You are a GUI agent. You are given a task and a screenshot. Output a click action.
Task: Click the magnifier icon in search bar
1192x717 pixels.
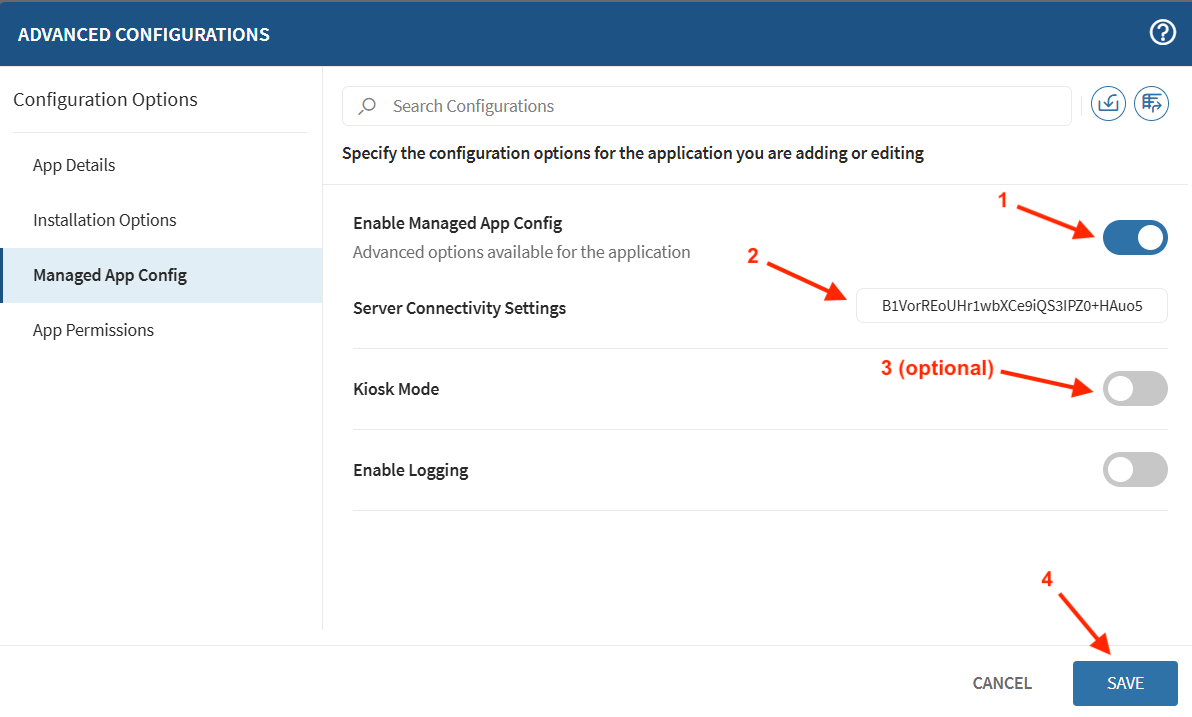(x=368, y=106)
